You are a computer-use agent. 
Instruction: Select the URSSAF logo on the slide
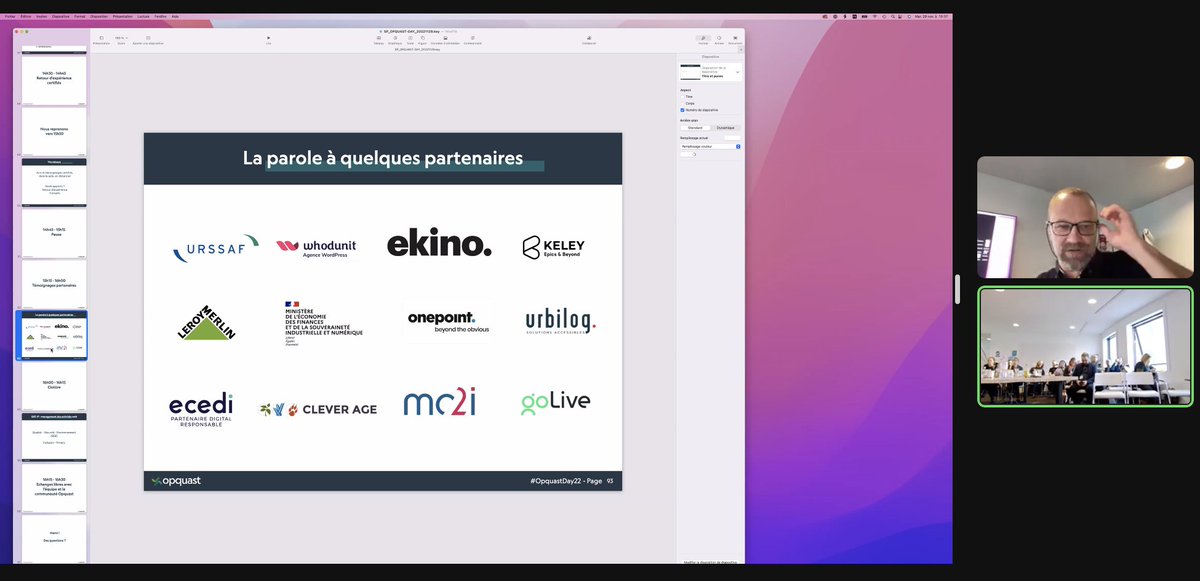[x=215, y=249]
